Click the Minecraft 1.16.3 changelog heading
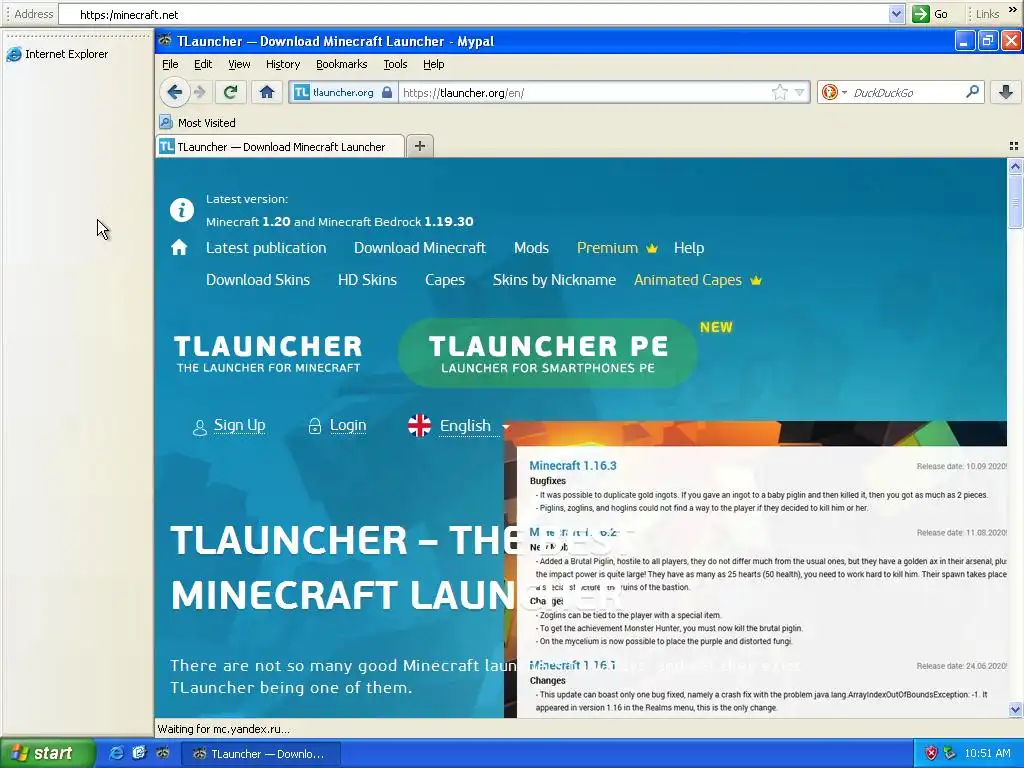This screenshot has height=768, width=1024. pyautogui.click(x=573, y=466)
